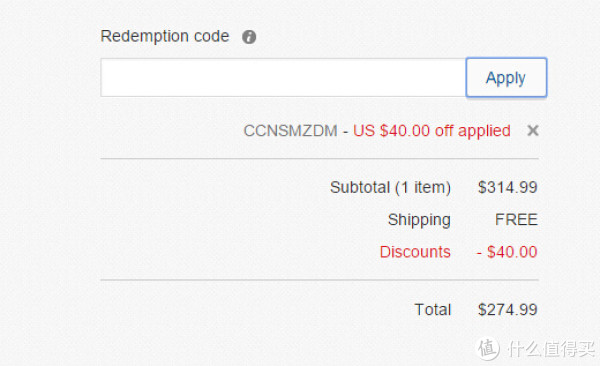This screenshot has height=366, width=600.
Task: Click the Shipping label
Action: [419, 220]
